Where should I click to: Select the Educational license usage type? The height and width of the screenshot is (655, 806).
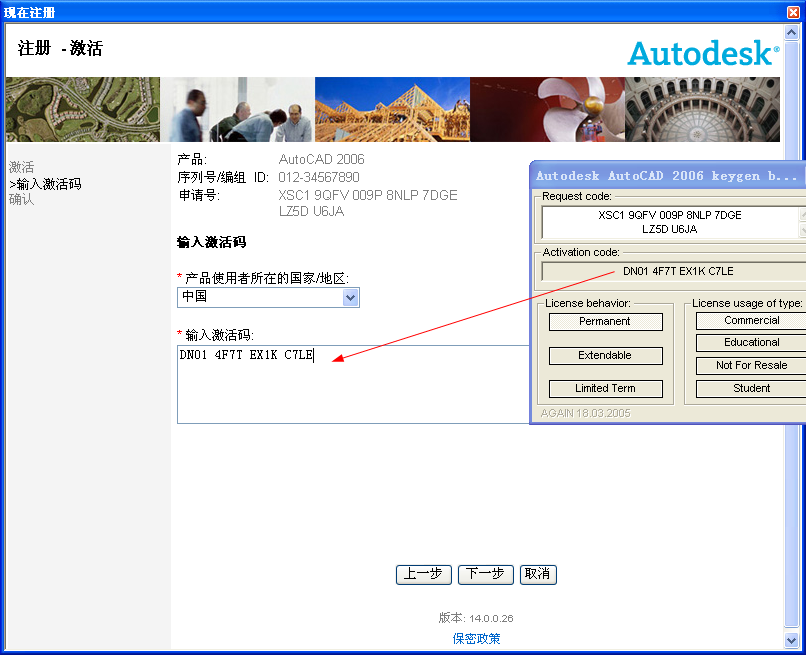750,343
